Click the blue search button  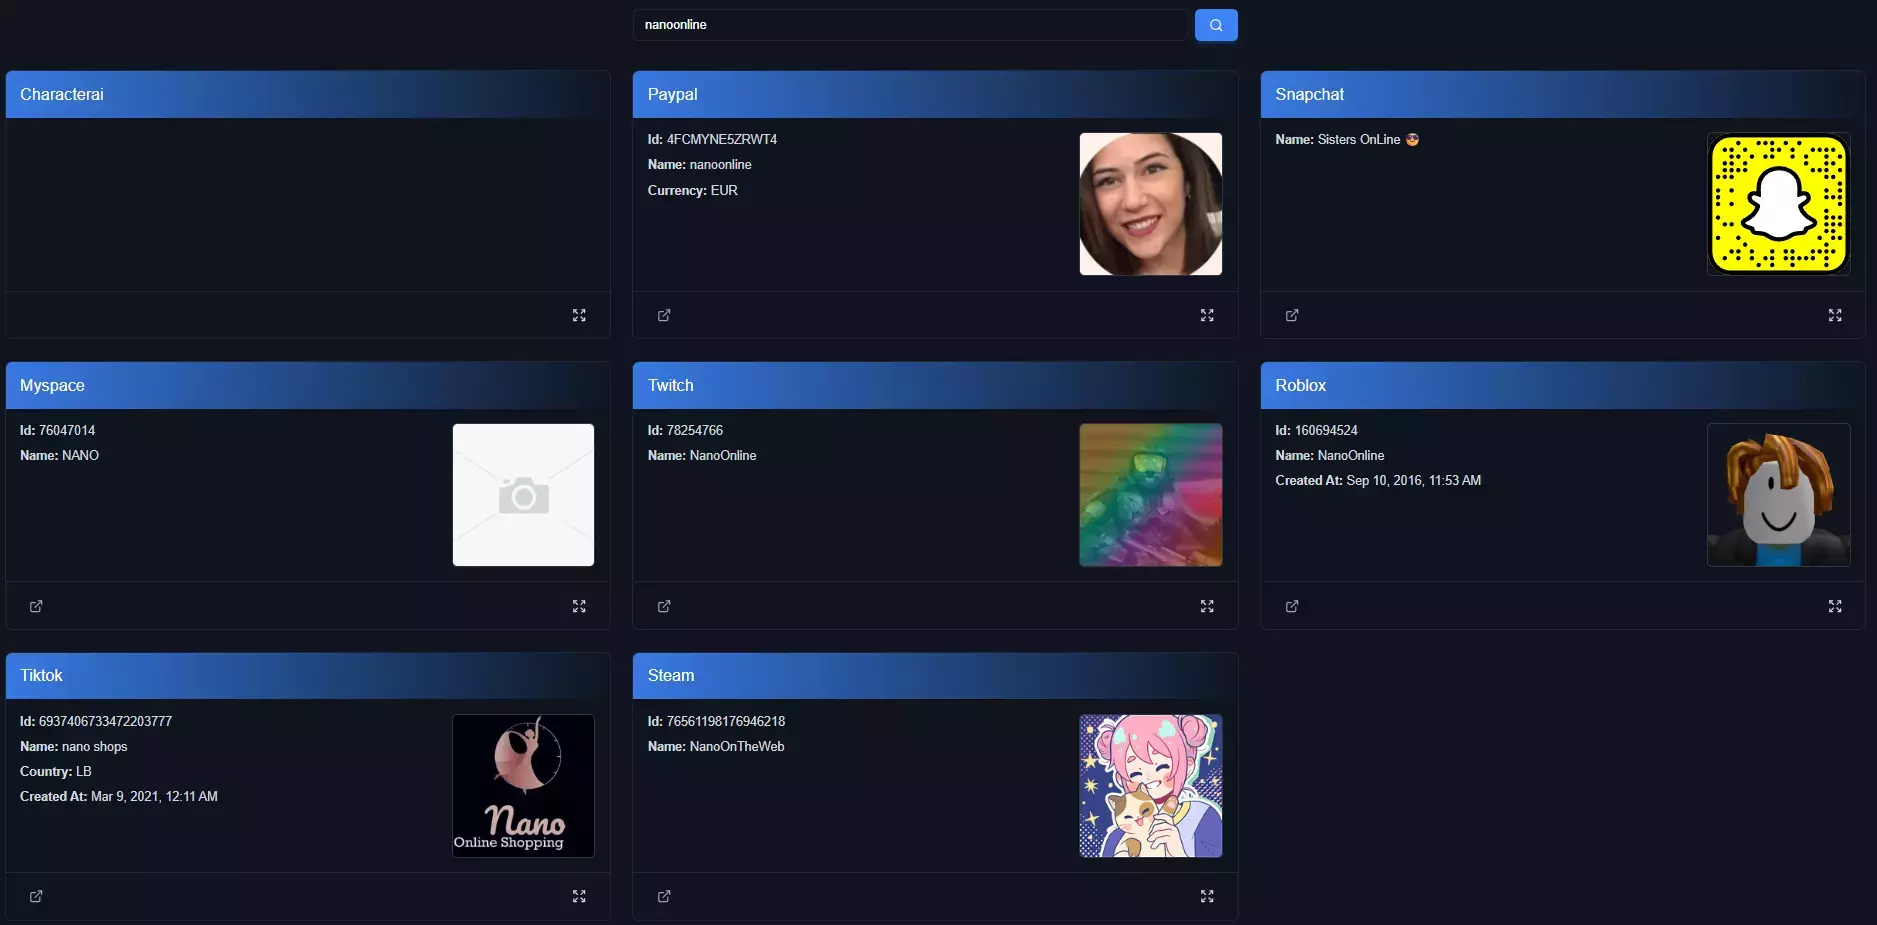pyautogui.click(x=1216, y=25)
